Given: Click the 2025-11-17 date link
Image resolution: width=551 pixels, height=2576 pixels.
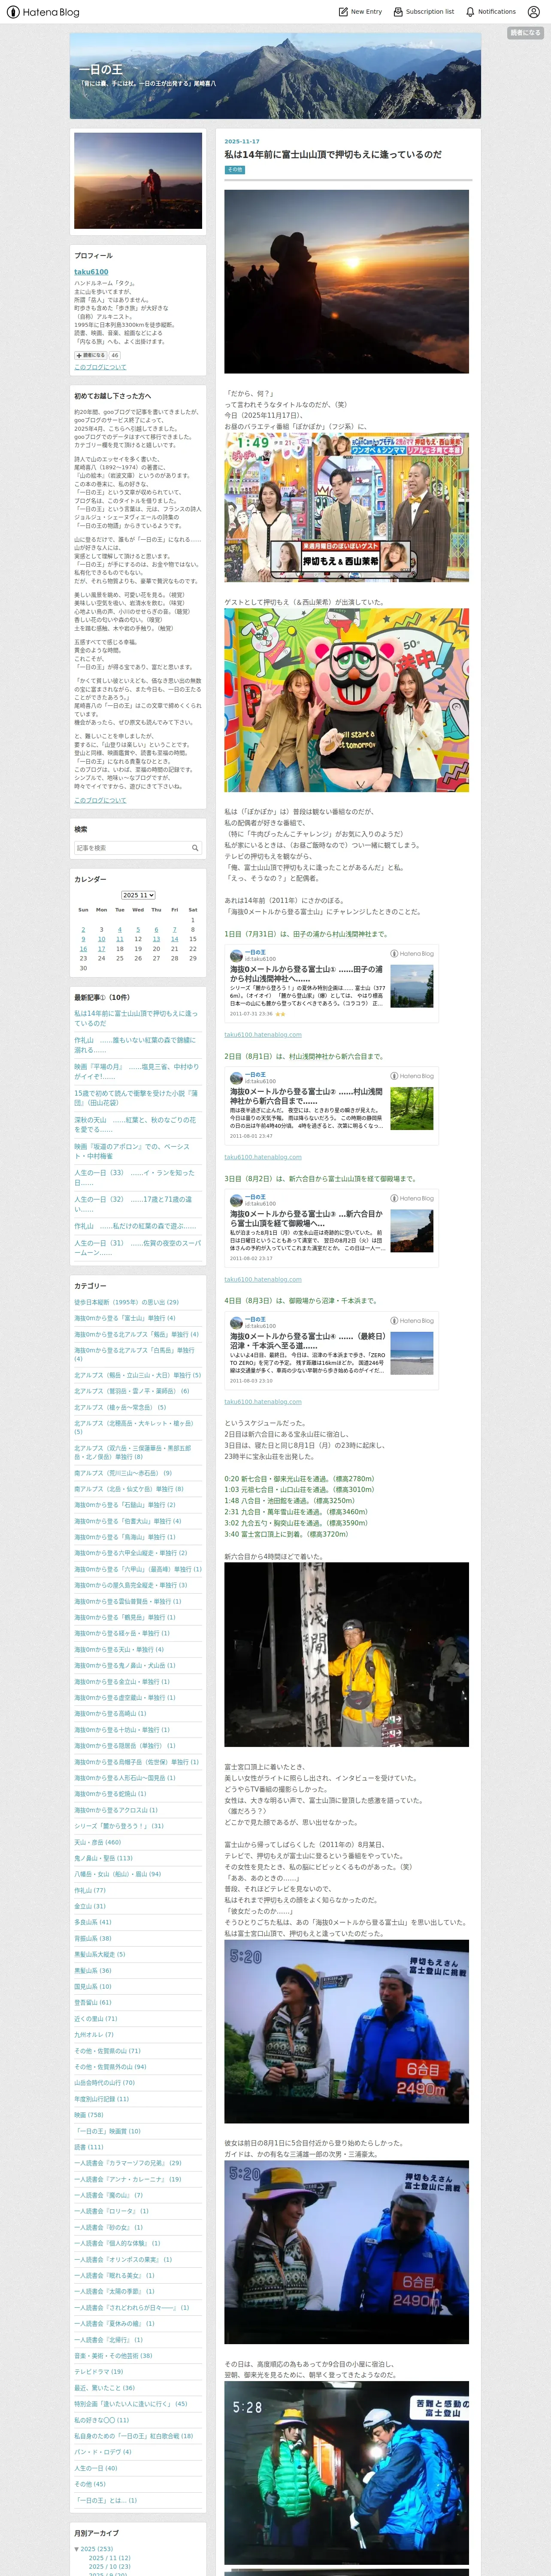Looking at the screenshot, I should pyautogui.click(x=241, y=142).
